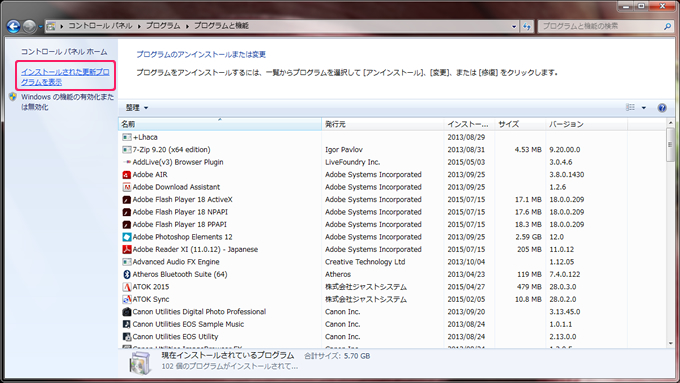Screen dimensions: 680x383
Task: Expand the view options dropdown arrow
Action: point(644,108)
